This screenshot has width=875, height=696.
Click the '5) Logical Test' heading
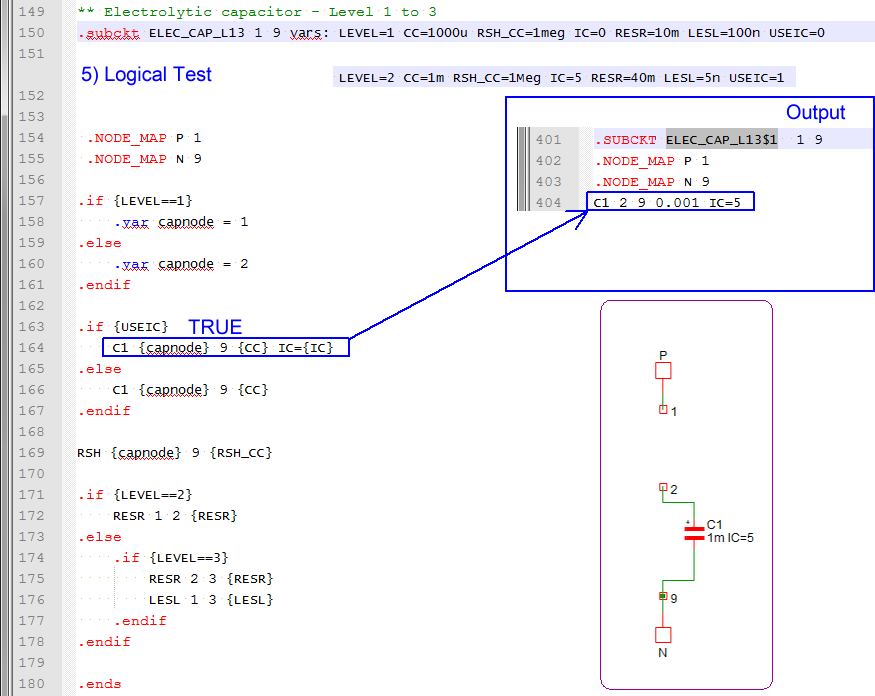147,75
